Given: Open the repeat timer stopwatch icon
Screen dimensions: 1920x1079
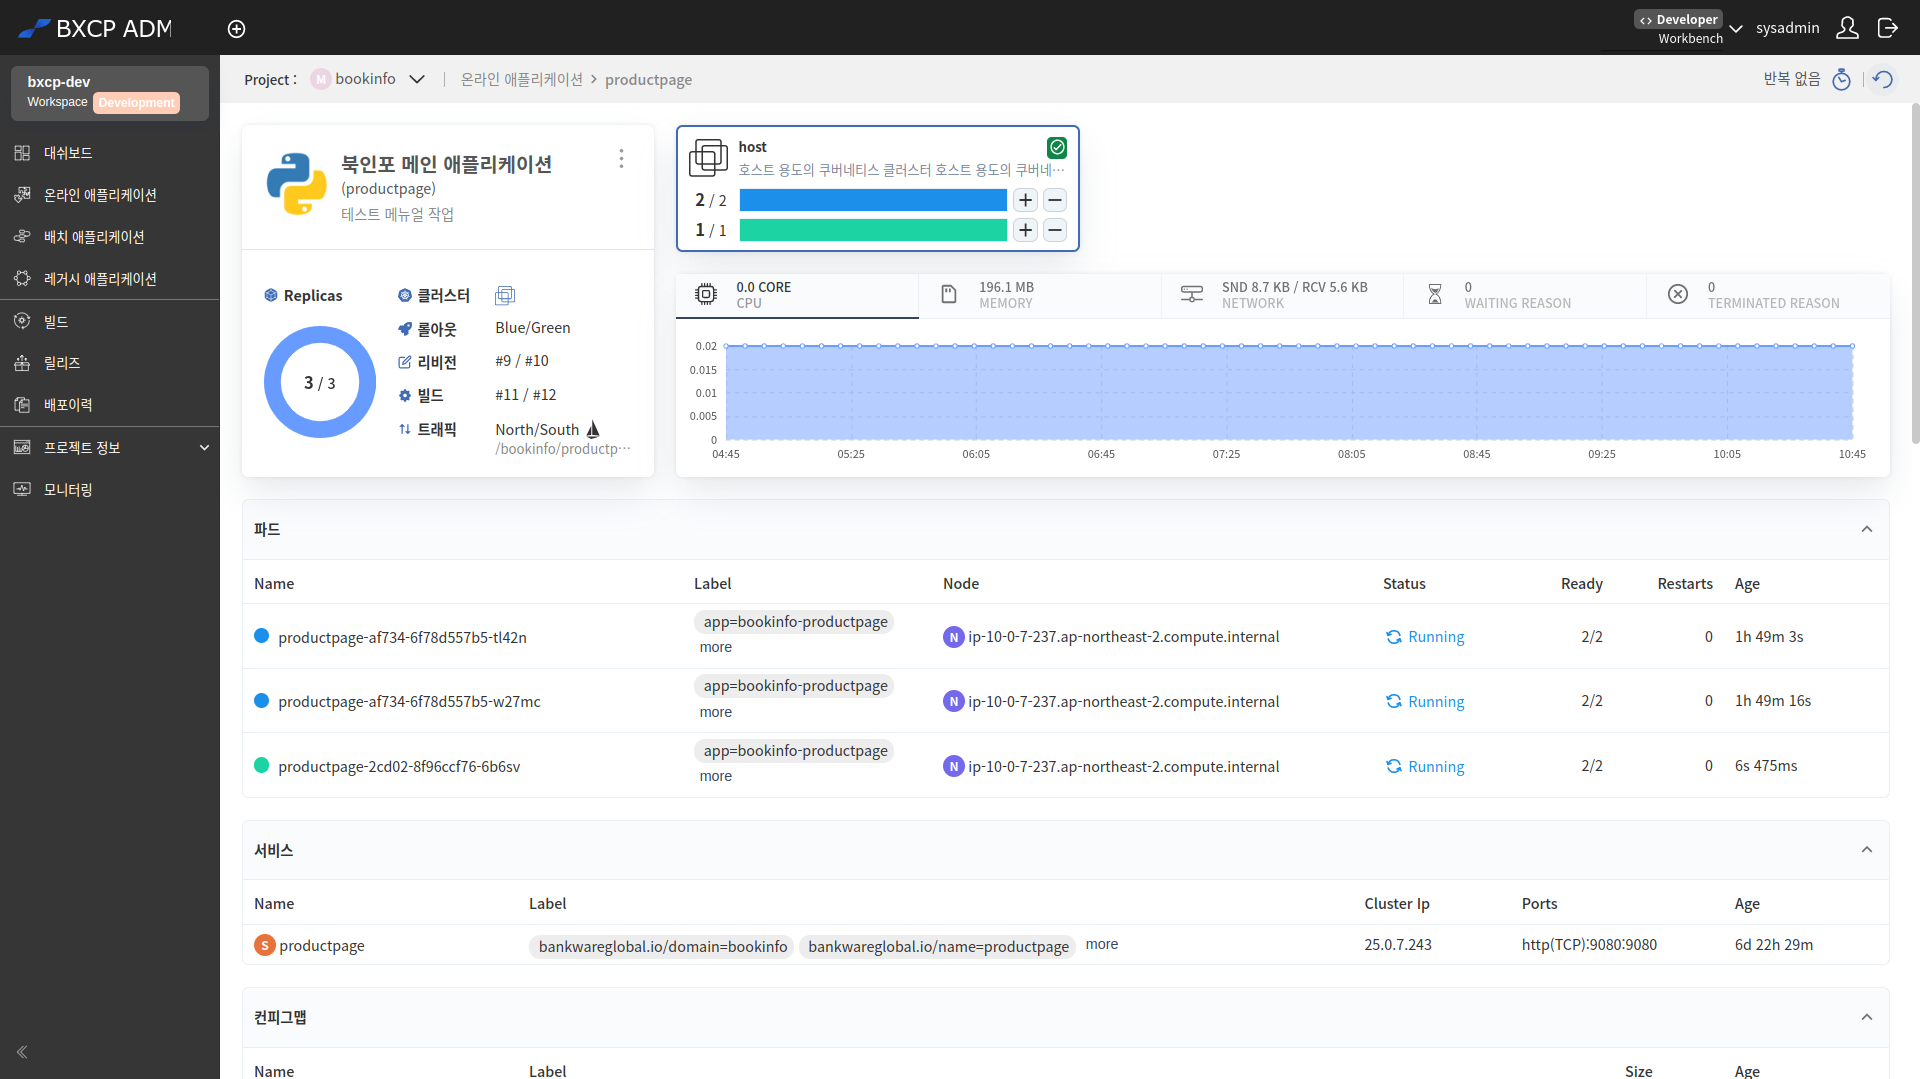Looking at the screenshot, I should point(1841,79).
